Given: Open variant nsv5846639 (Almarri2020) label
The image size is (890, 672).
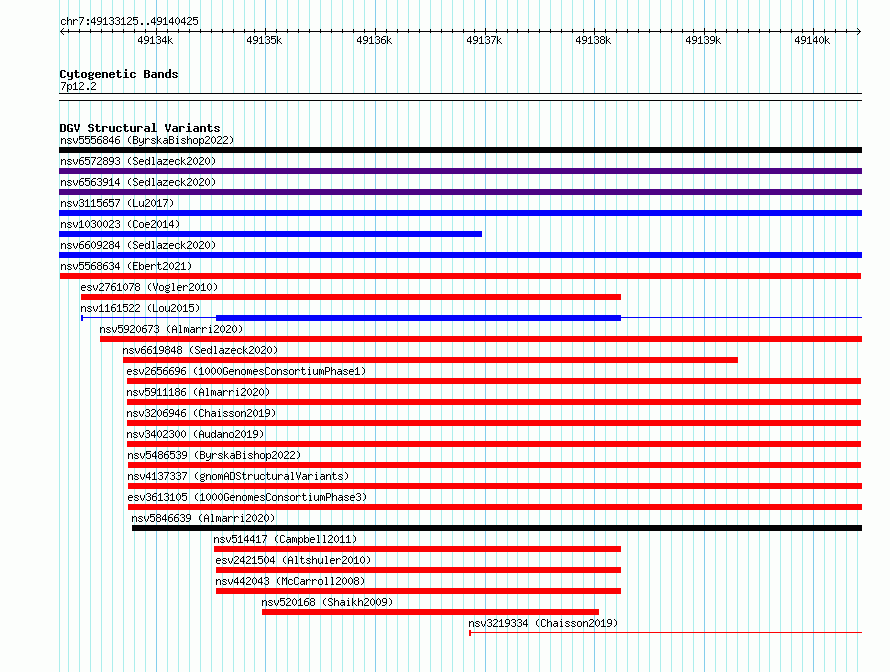Looking at the screenshot, I should pyautogui.click(x=203, y=518).
